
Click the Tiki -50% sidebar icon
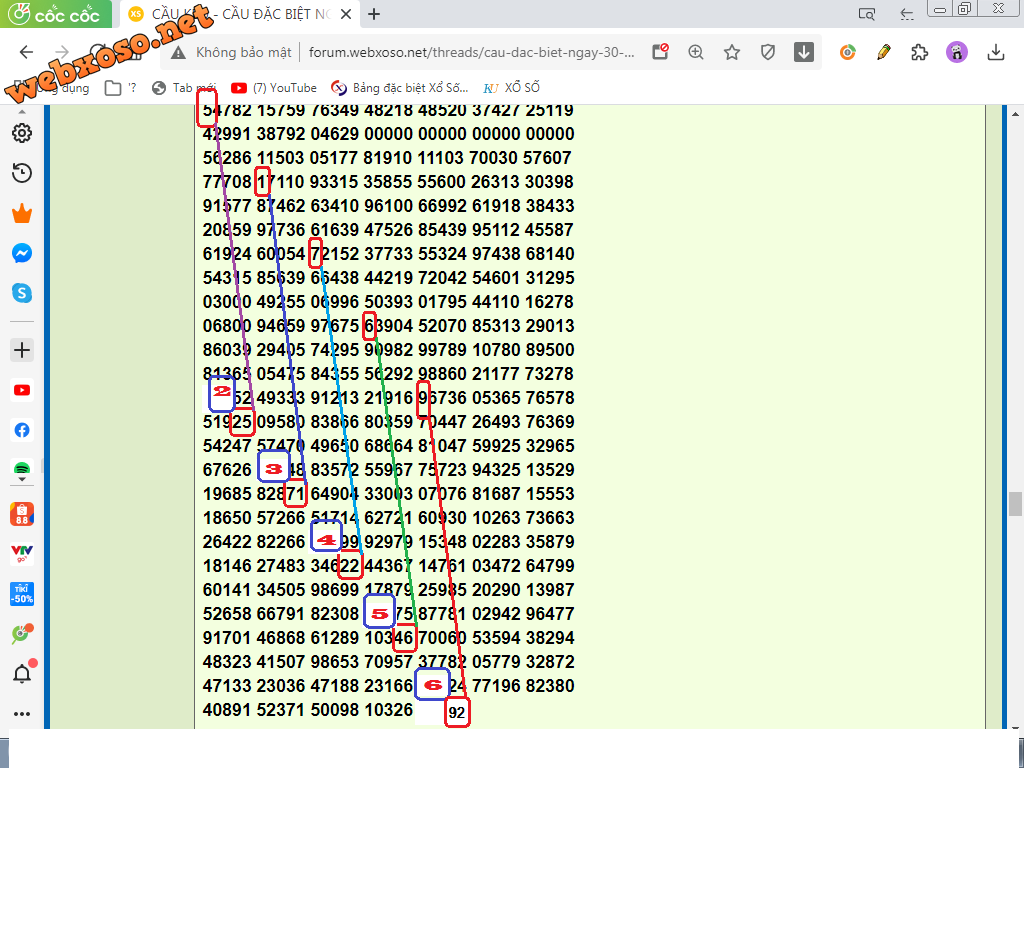coord(22,593)
